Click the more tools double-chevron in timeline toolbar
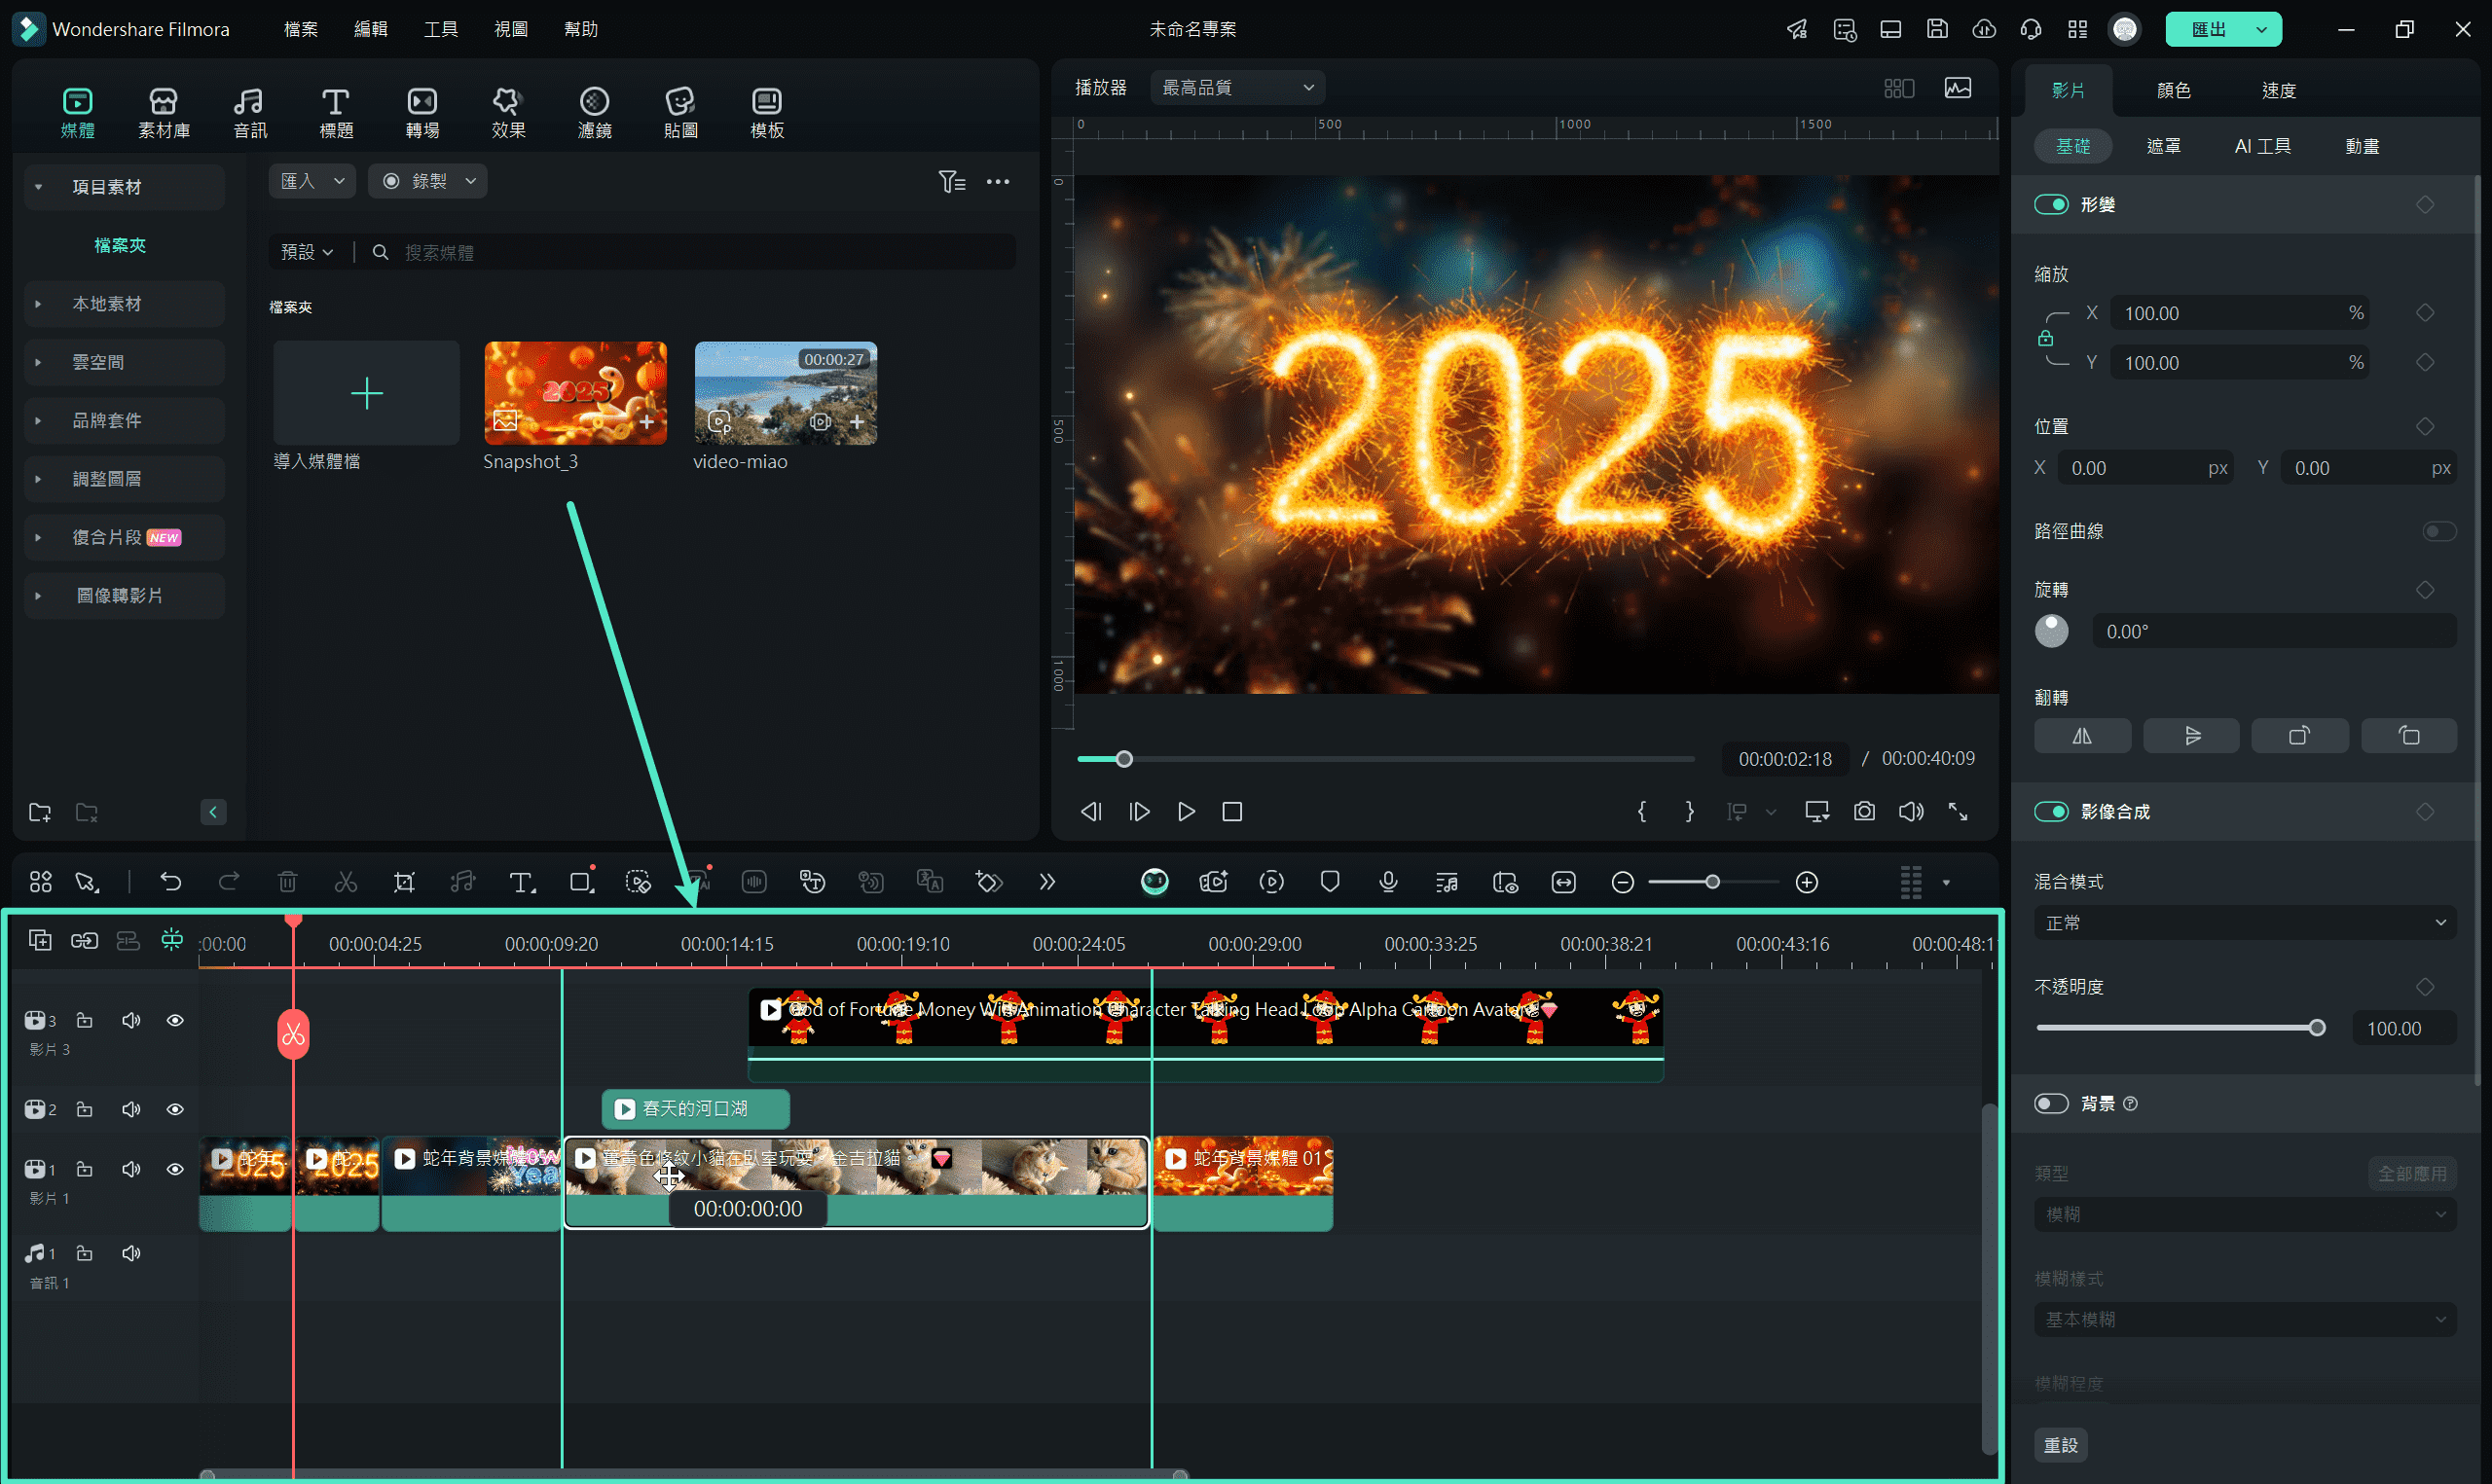Image resolution: width=2492 pixels, height=1484 pixels. (1047, 882)
